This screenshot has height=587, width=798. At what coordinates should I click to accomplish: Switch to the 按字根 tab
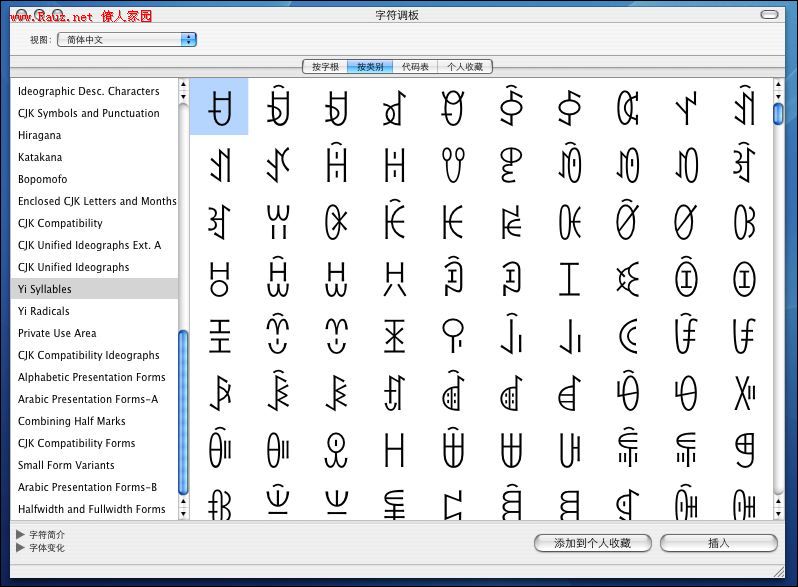pos(325,67)
